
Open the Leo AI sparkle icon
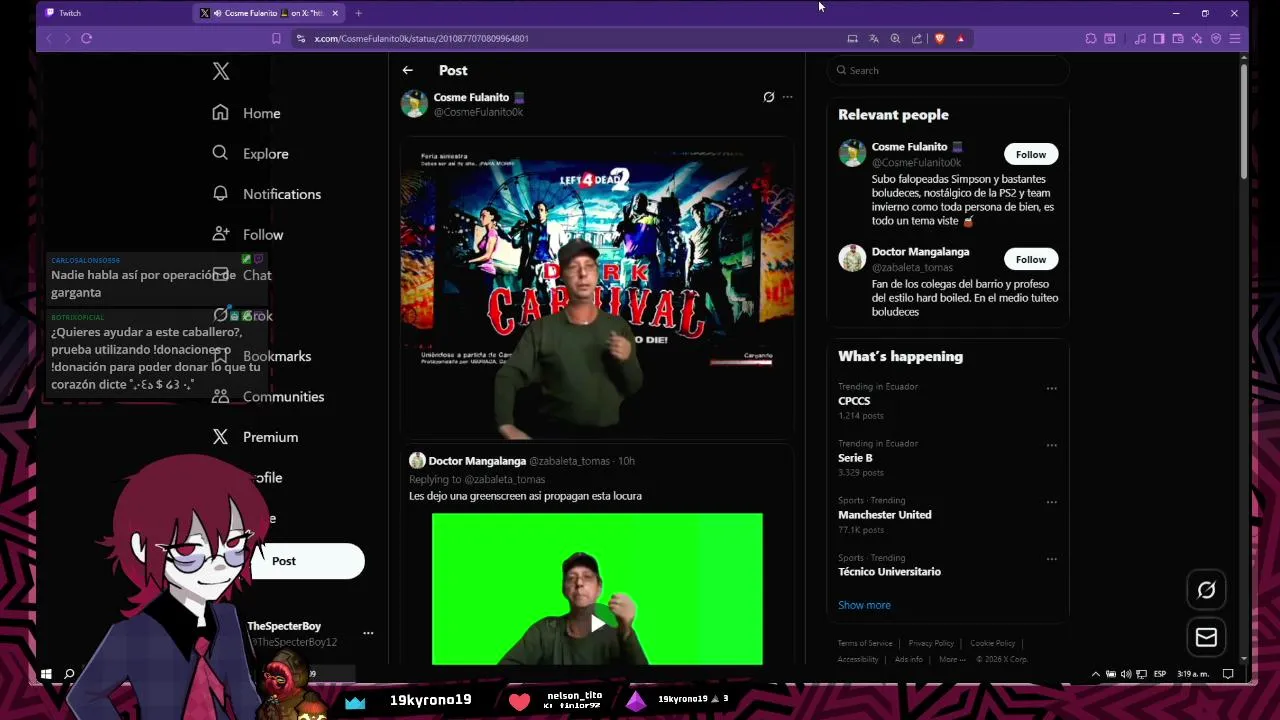coord(1197,38)
